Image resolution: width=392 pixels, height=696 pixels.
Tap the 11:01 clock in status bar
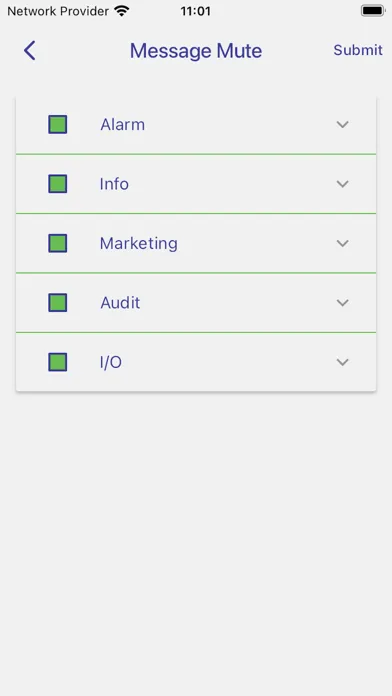click(196, 11)
